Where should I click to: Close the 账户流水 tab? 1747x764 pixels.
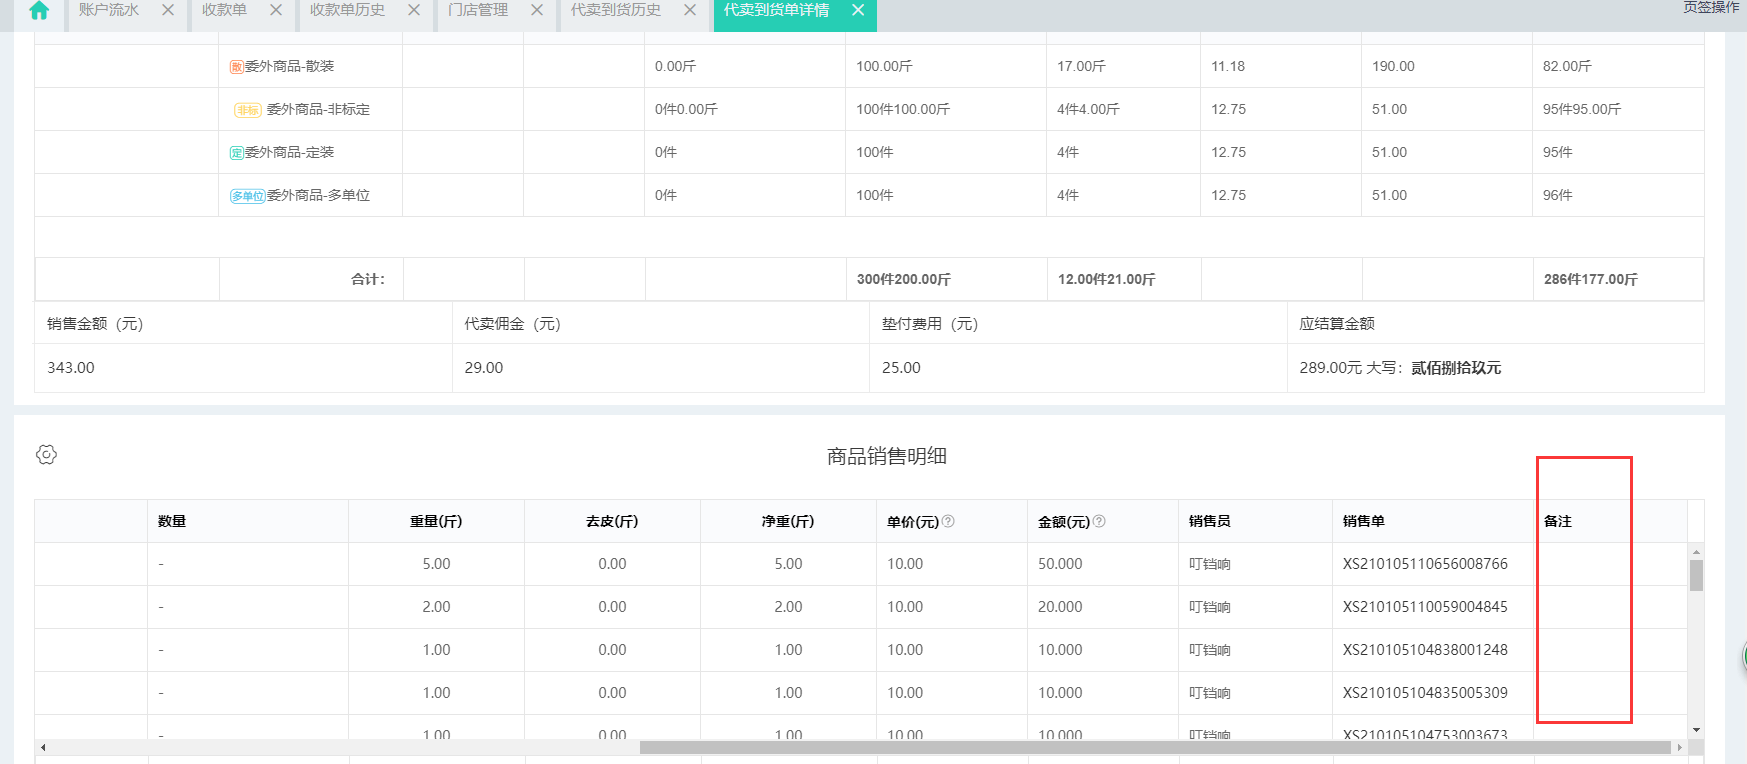point(168,10)
